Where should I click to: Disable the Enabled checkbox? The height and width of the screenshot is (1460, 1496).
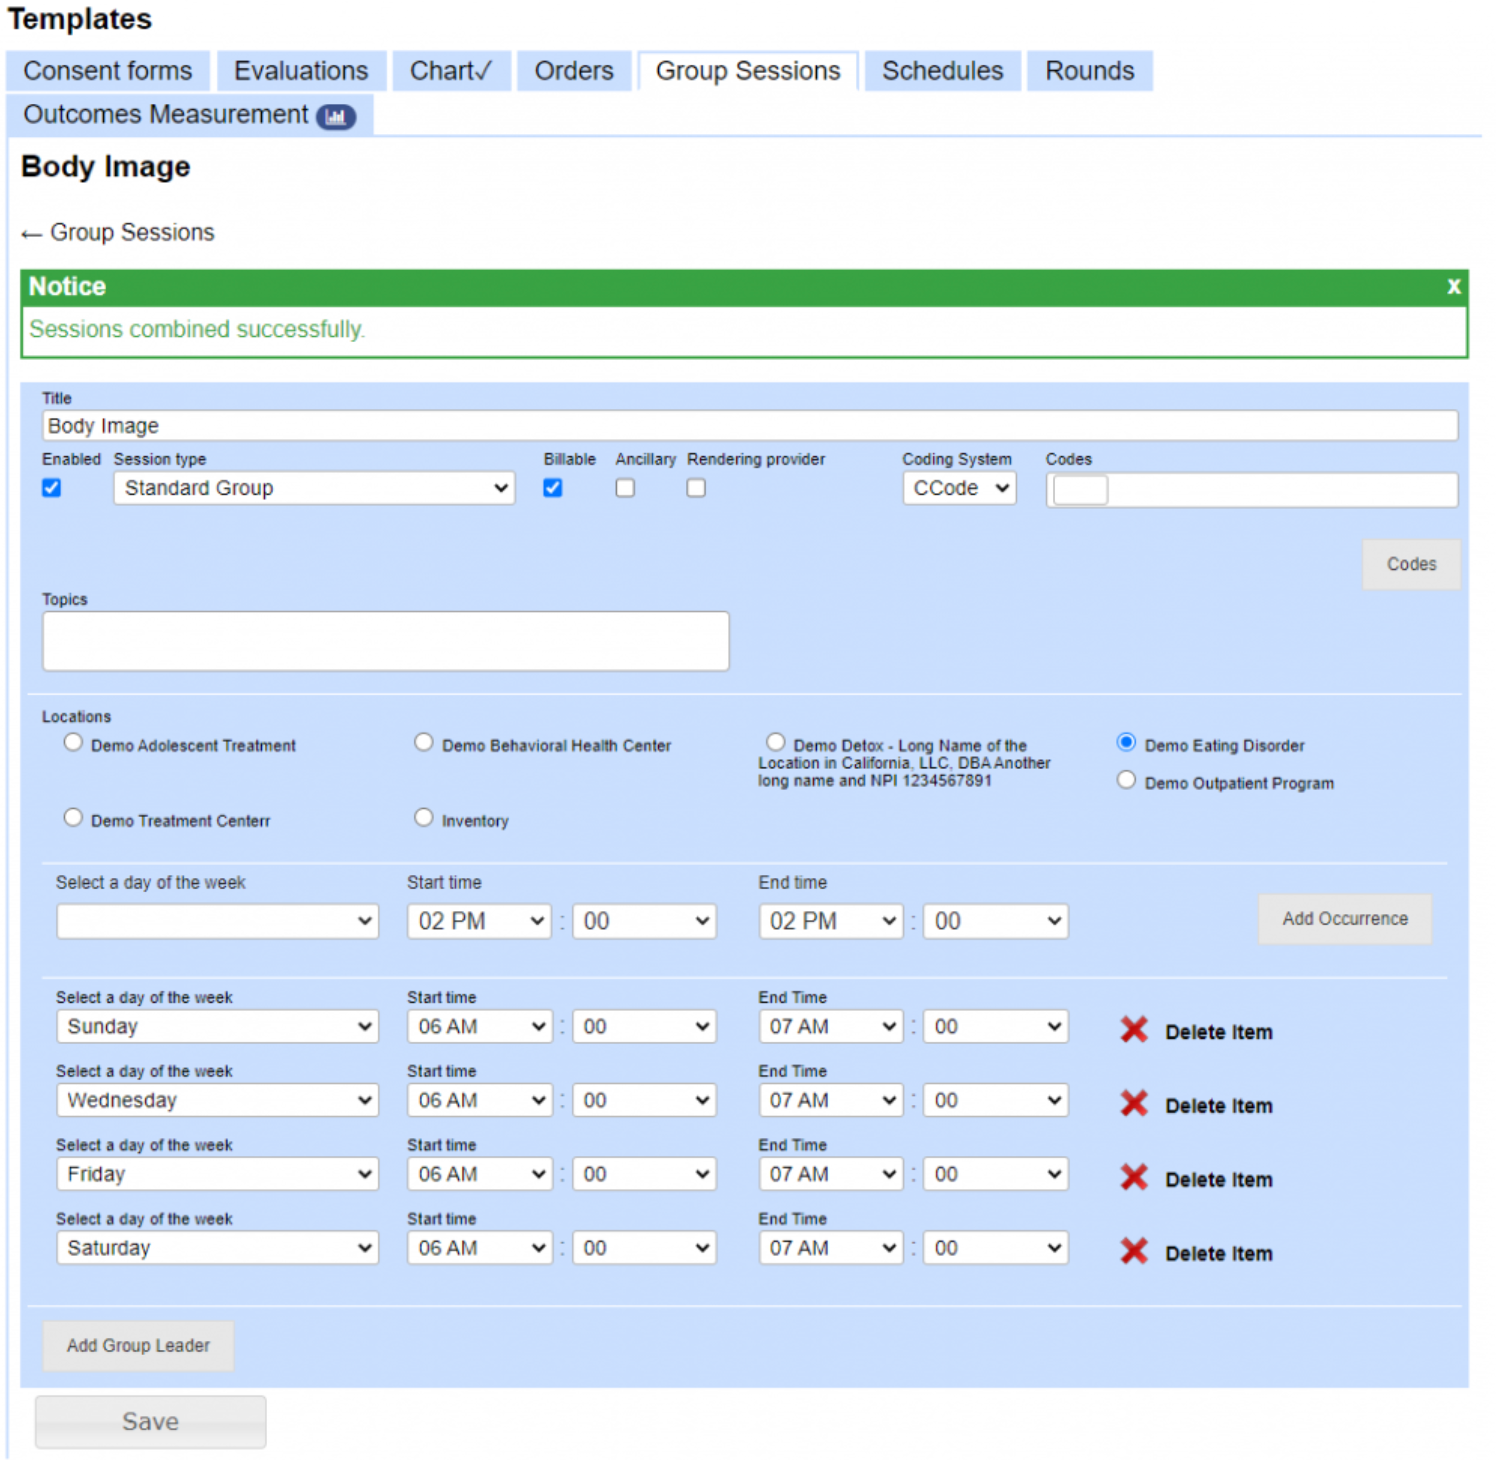(52, 488)
